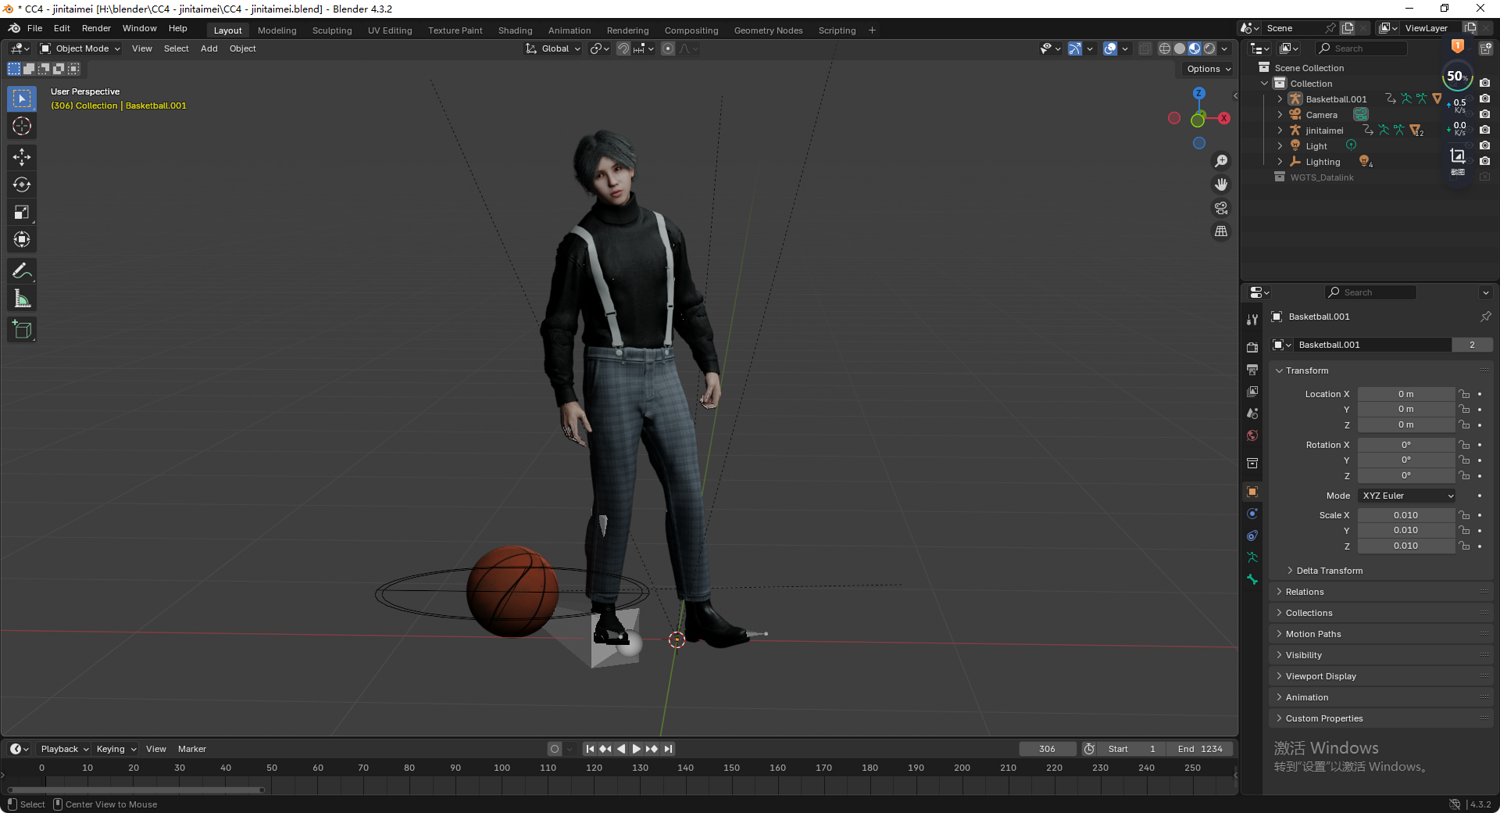Click the End frame field 1234
The height and width of the screenshot is (813, 1500).
(1199, 749)
